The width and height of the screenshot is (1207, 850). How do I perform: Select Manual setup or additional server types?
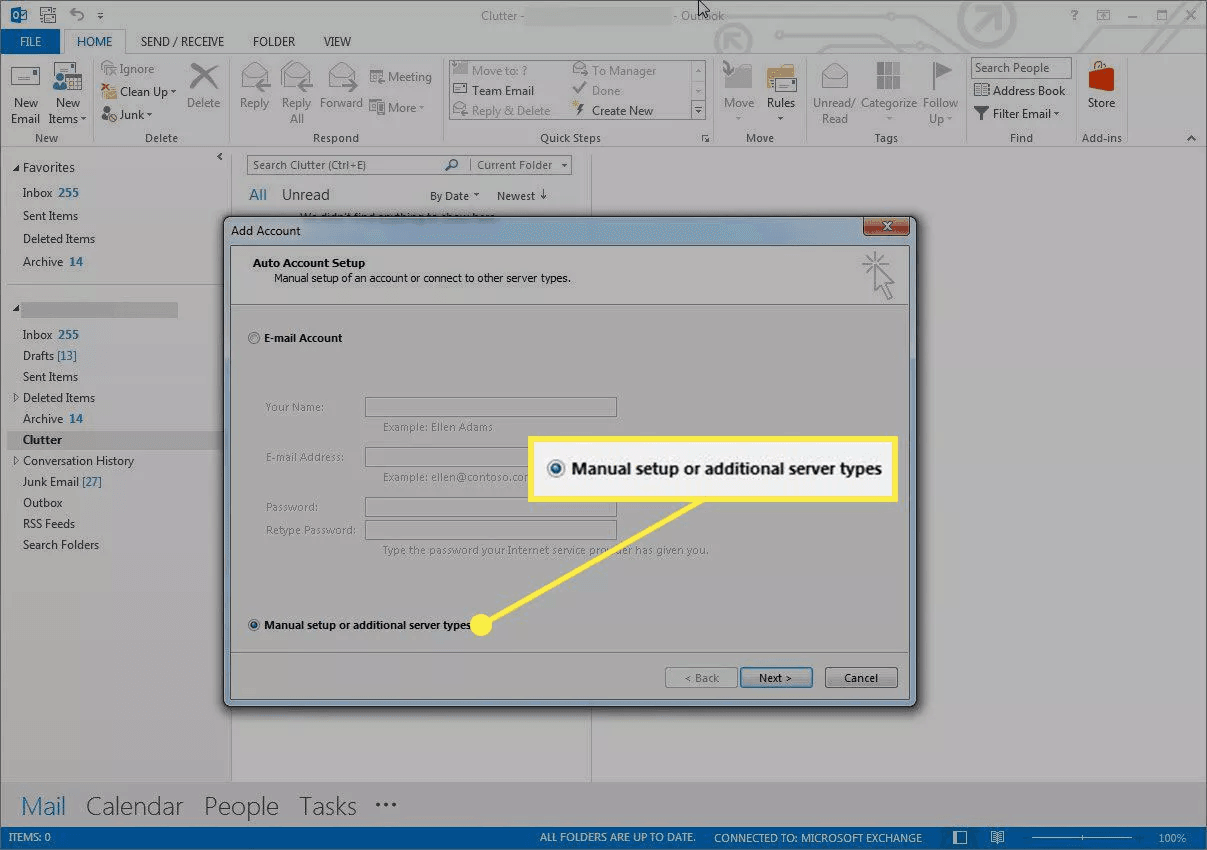click(x=254, y=625)
